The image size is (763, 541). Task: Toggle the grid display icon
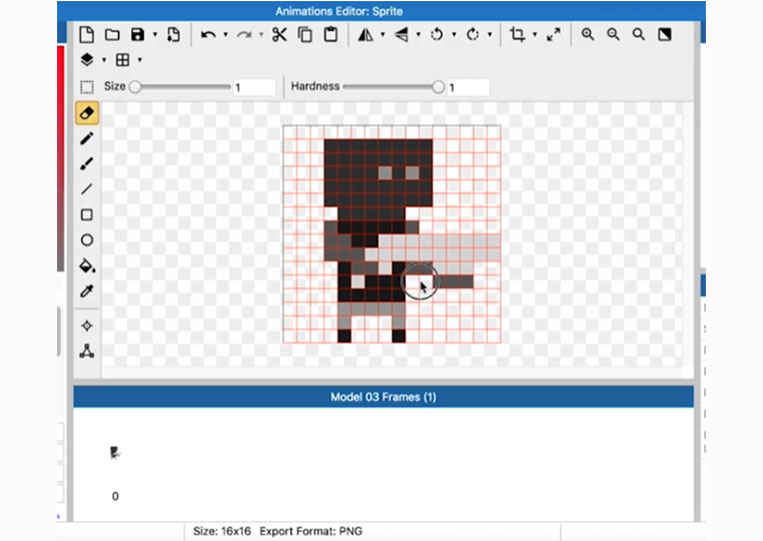(123, 60)
